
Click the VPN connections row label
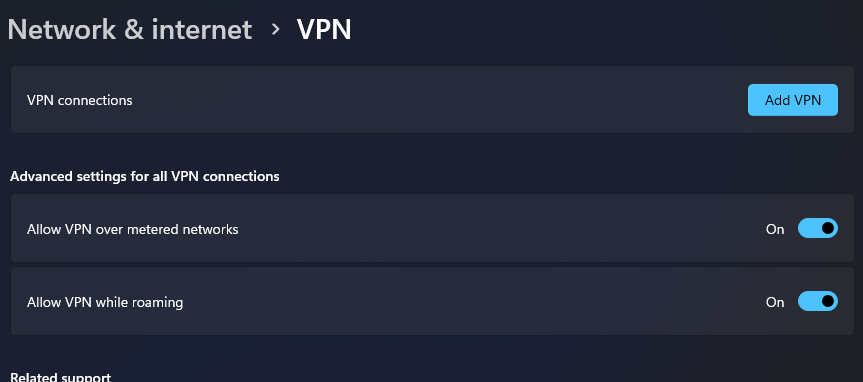coord(80,100)
